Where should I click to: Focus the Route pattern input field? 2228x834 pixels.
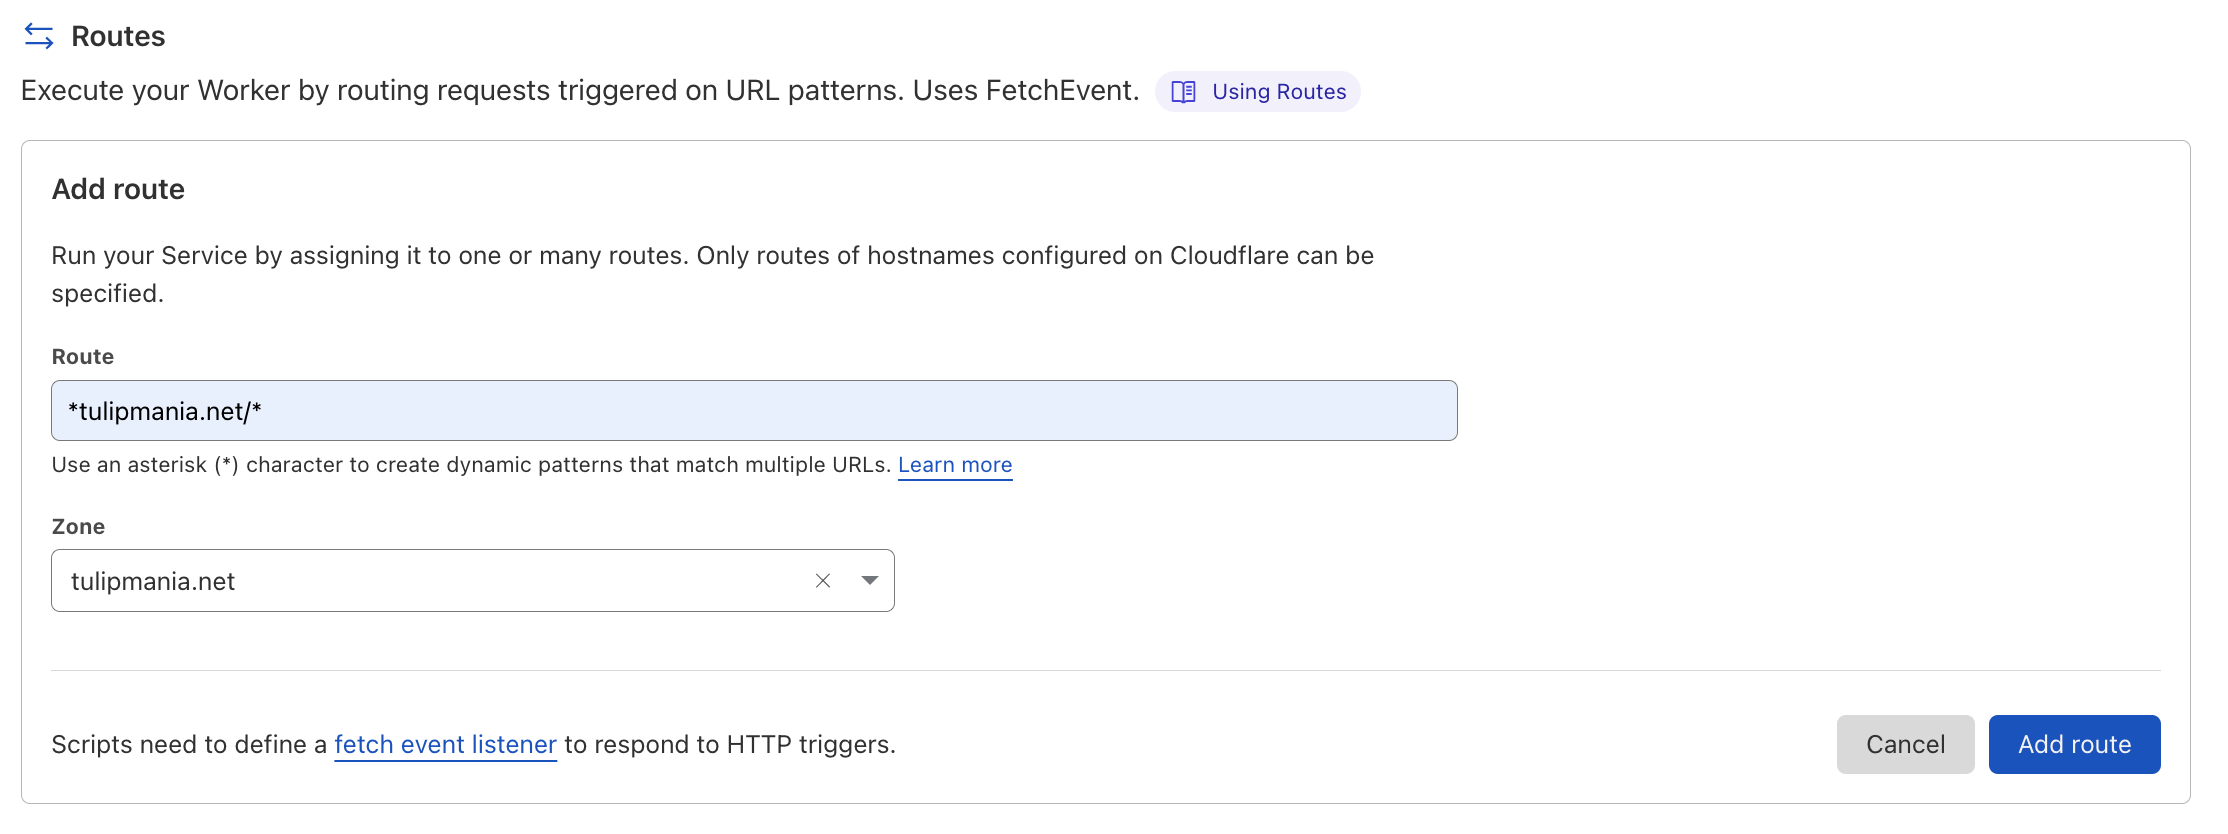pos(753,411)
